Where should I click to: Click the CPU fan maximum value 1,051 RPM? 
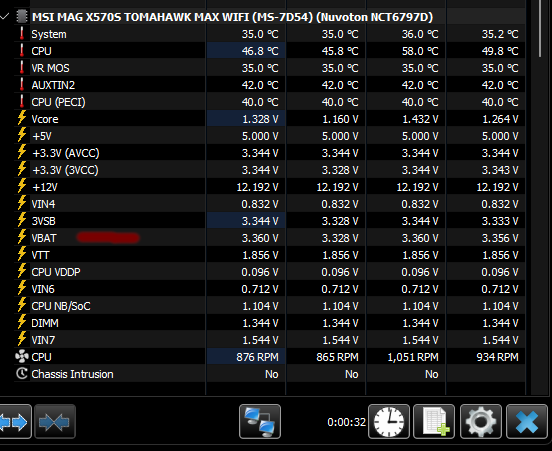413,357
